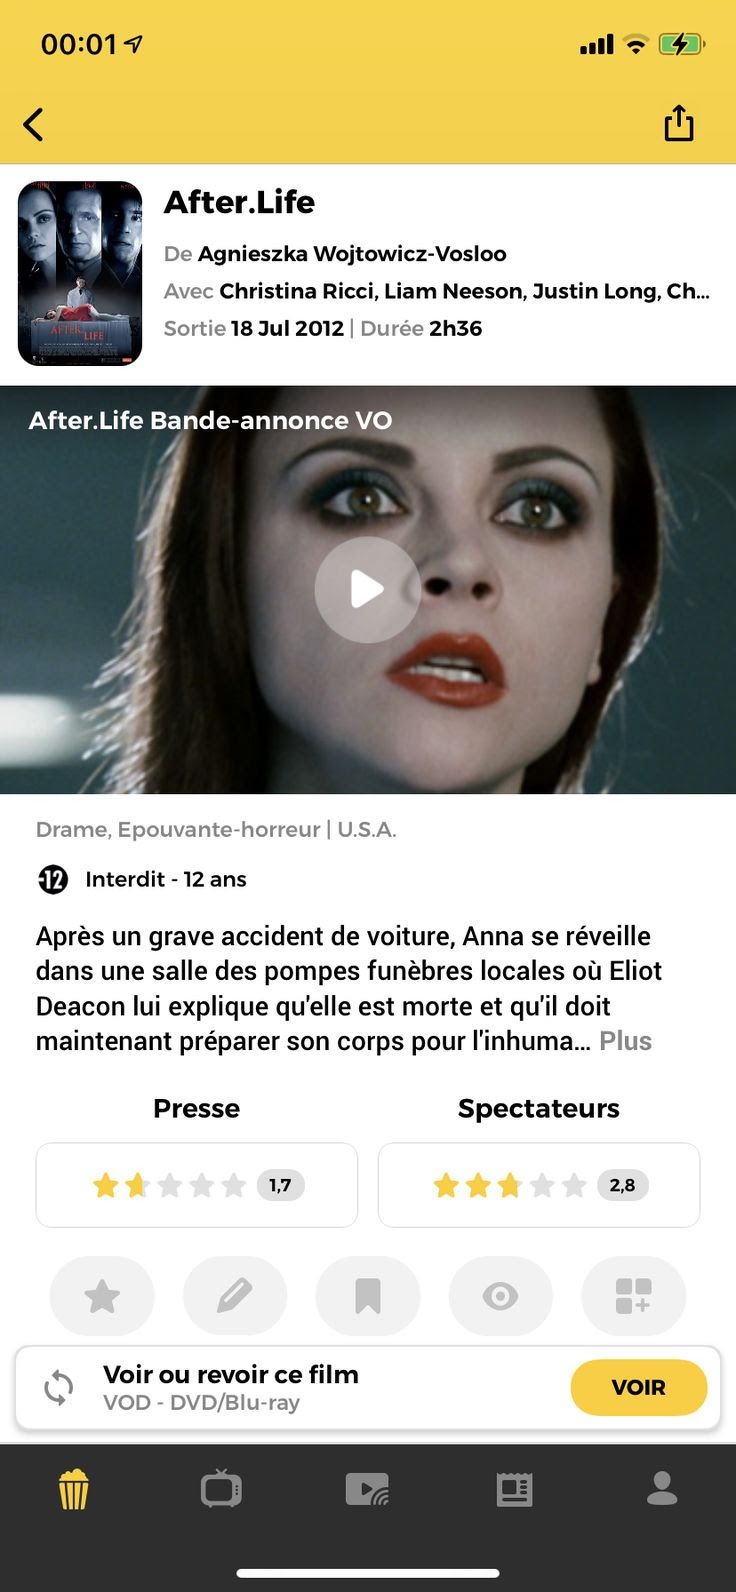Play the After.Life trailer video

click(367, 590)
